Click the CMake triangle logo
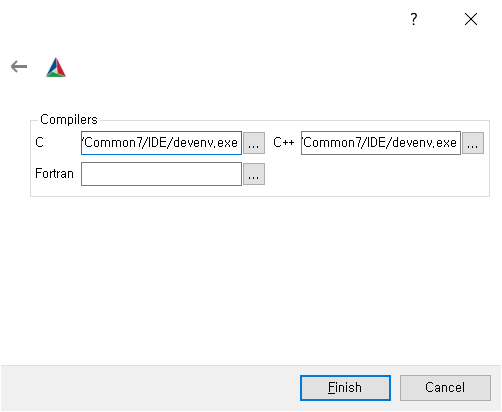The width and height of the screenshot is (502, 412). click(x=56, y=67)
